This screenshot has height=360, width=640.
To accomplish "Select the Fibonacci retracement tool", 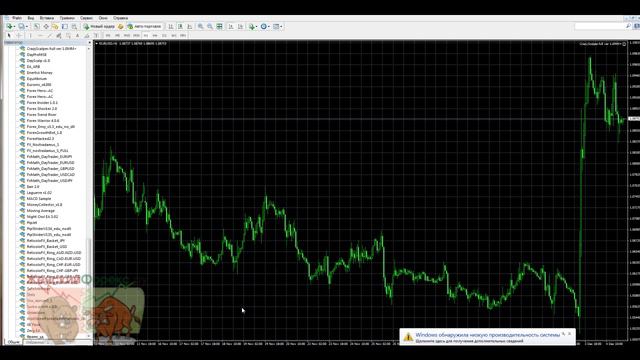I will point(68,36).
